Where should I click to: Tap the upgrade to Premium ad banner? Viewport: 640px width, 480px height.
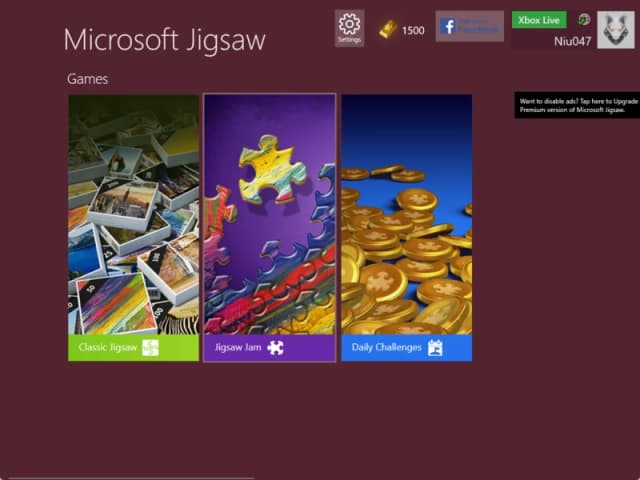(x=577, y=105)
